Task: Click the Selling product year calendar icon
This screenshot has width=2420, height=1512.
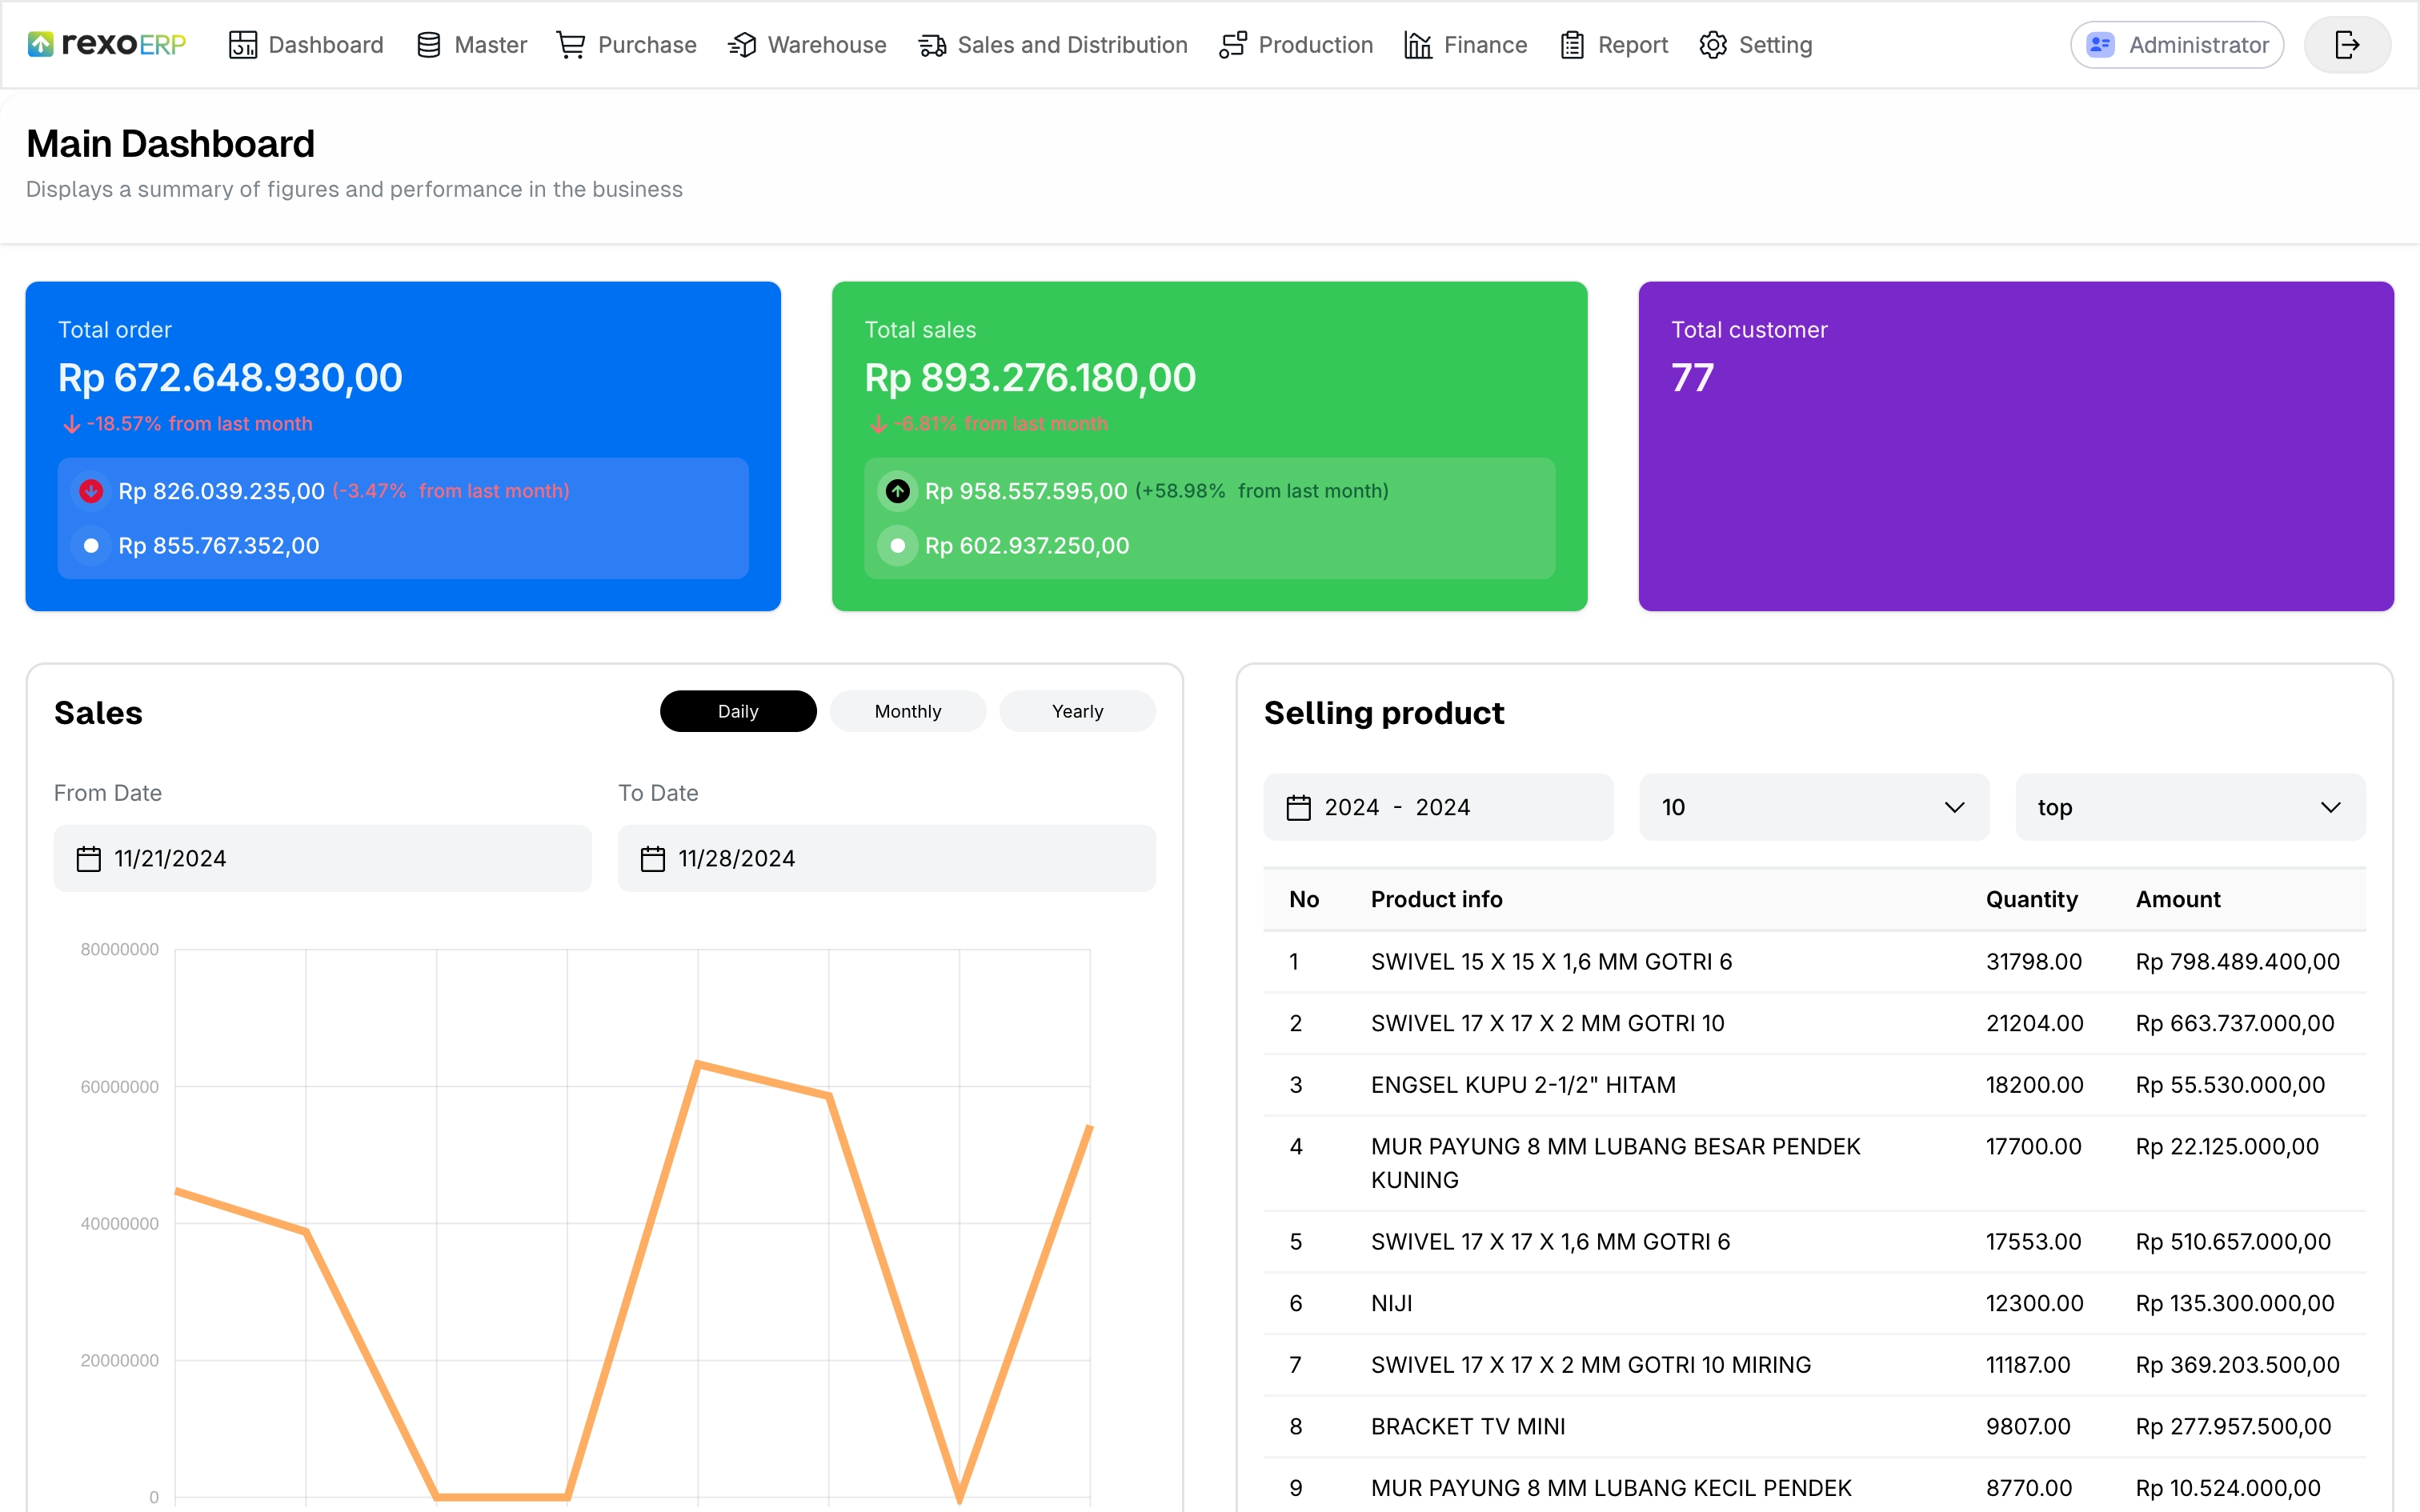Action: 1299,807
